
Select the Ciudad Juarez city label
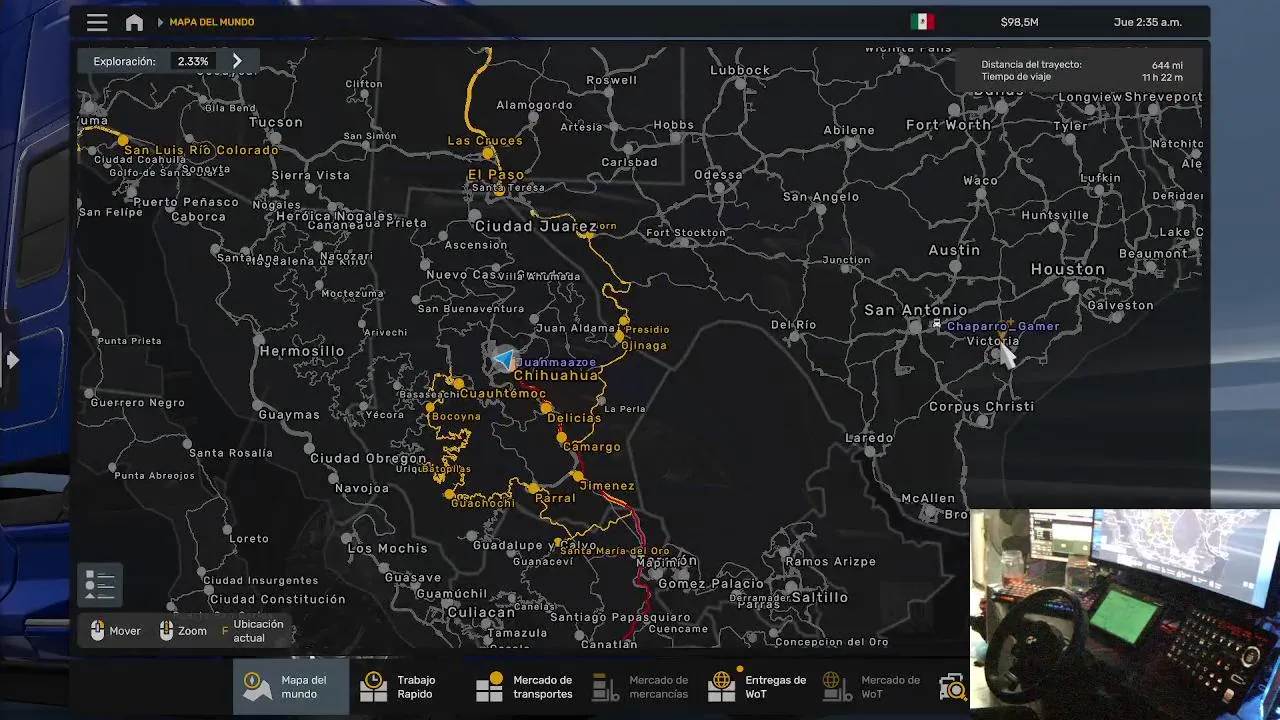tap(535, 226)
